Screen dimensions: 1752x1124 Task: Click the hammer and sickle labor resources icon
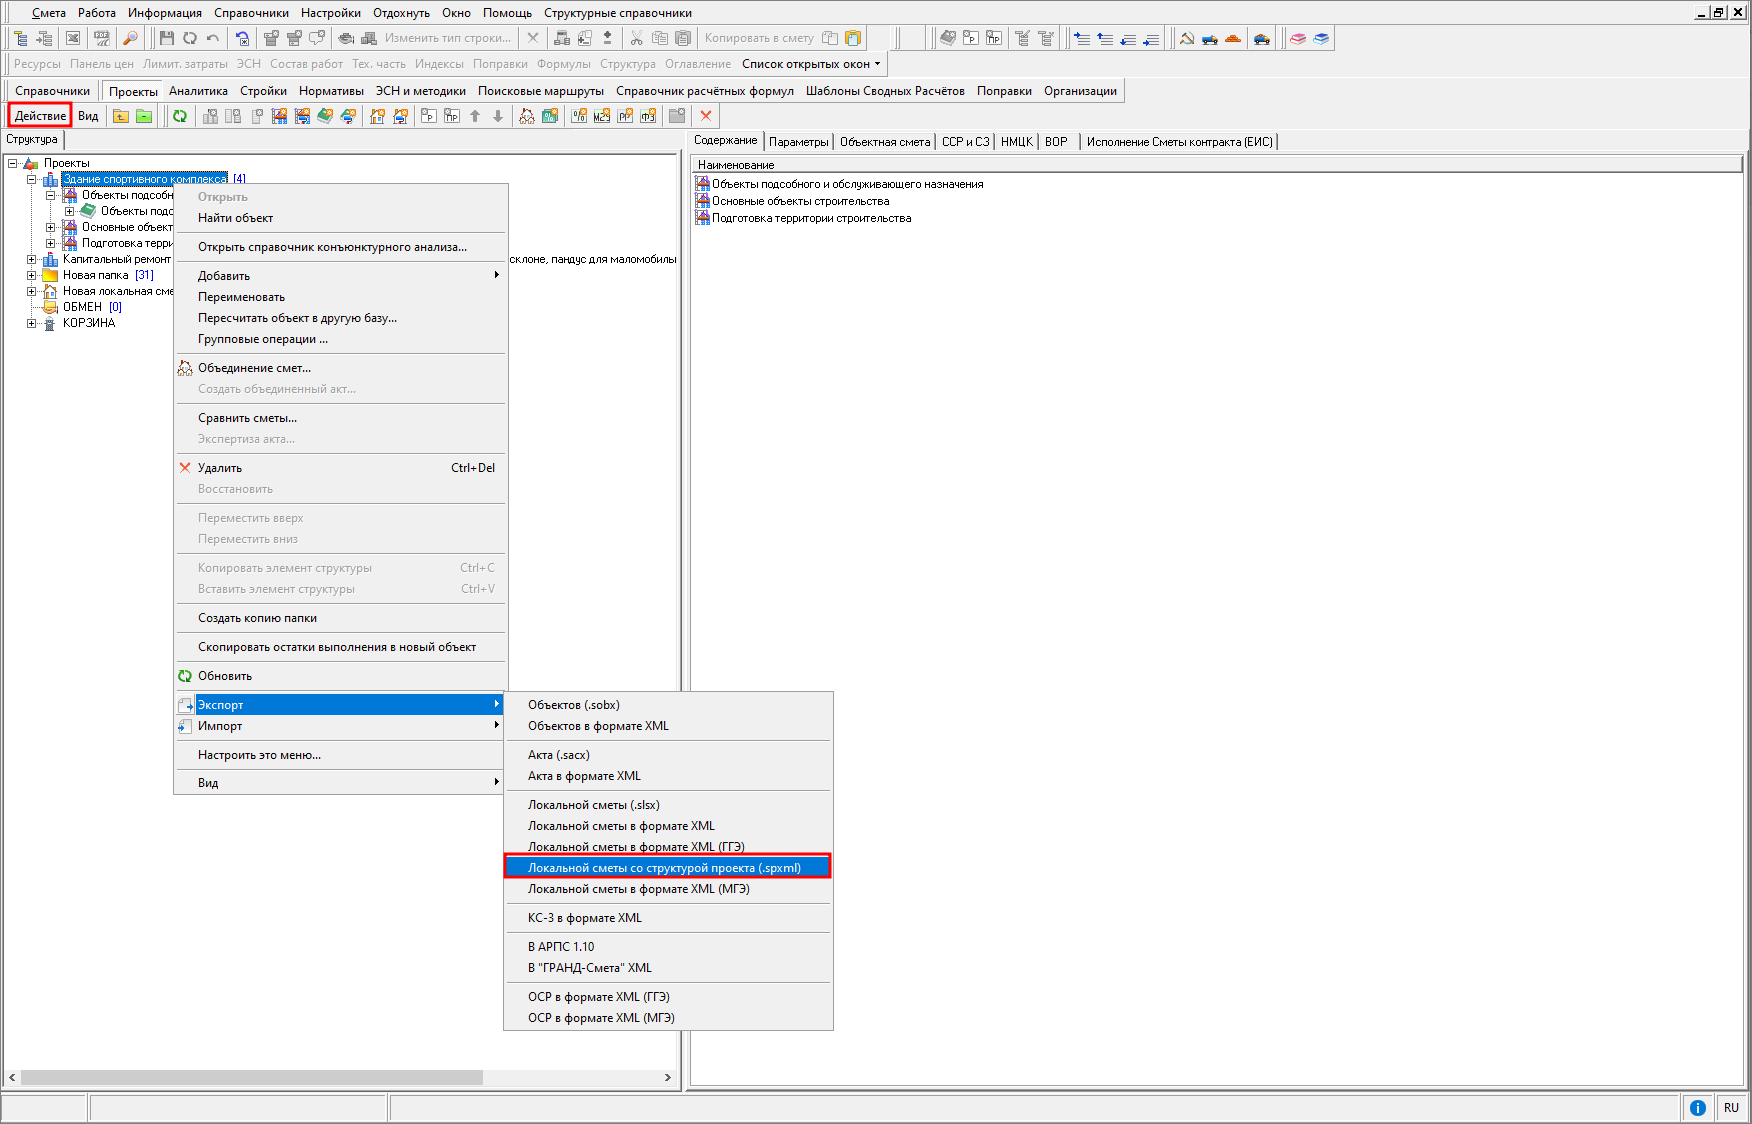pos(1187,38)
